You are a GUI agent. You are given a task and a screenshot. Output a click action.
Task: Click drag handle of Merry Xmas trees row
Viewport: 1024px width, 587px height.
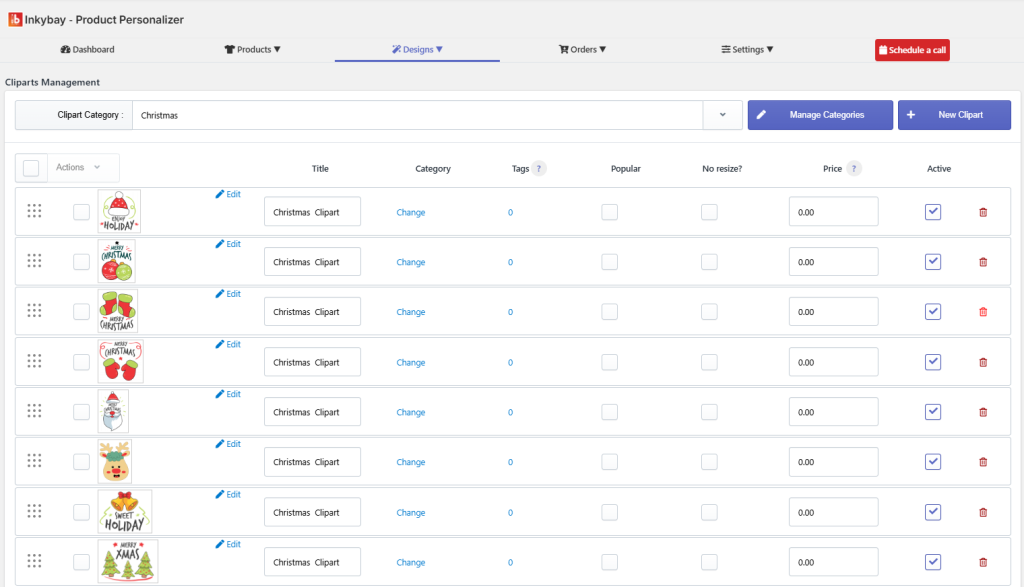coord(34,561)
